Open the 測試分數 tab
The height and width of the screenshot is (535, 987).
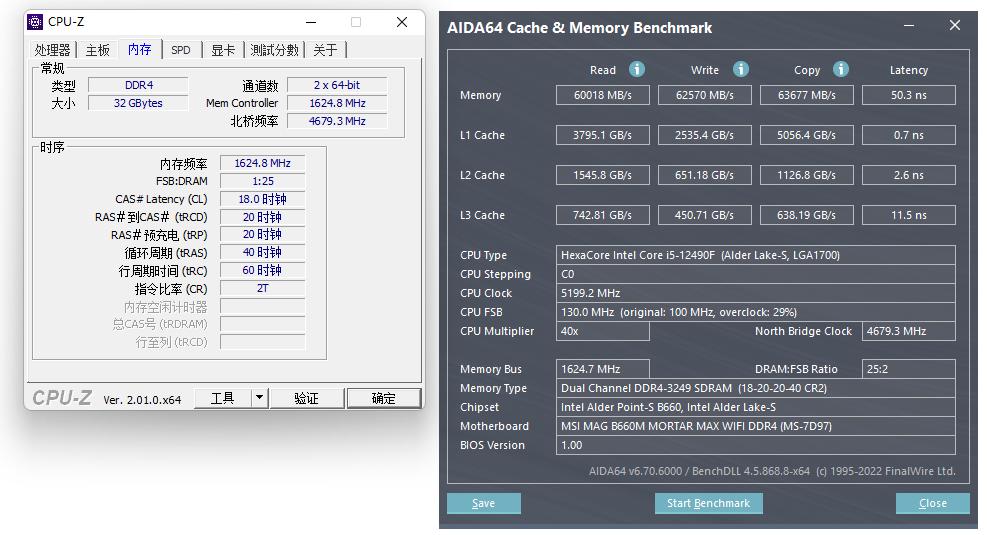click(x=274, y=50)
